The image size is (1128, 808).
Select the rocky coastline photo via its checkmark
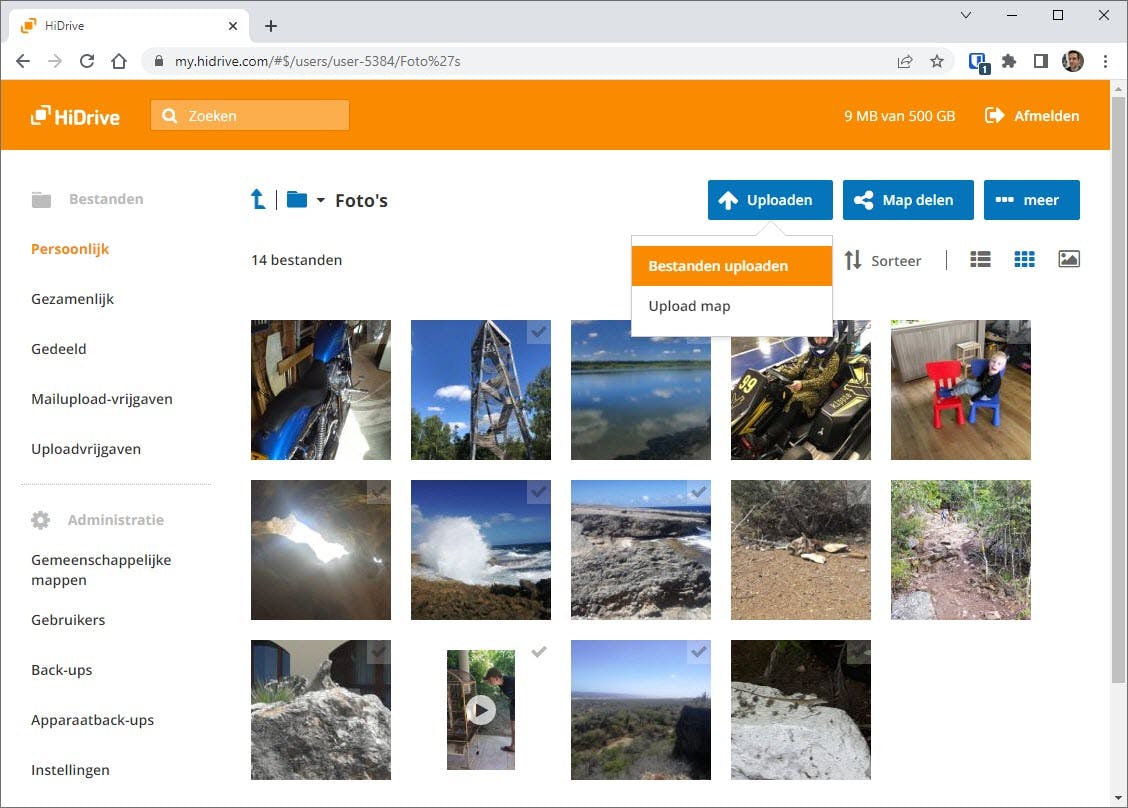coord(698,492)
